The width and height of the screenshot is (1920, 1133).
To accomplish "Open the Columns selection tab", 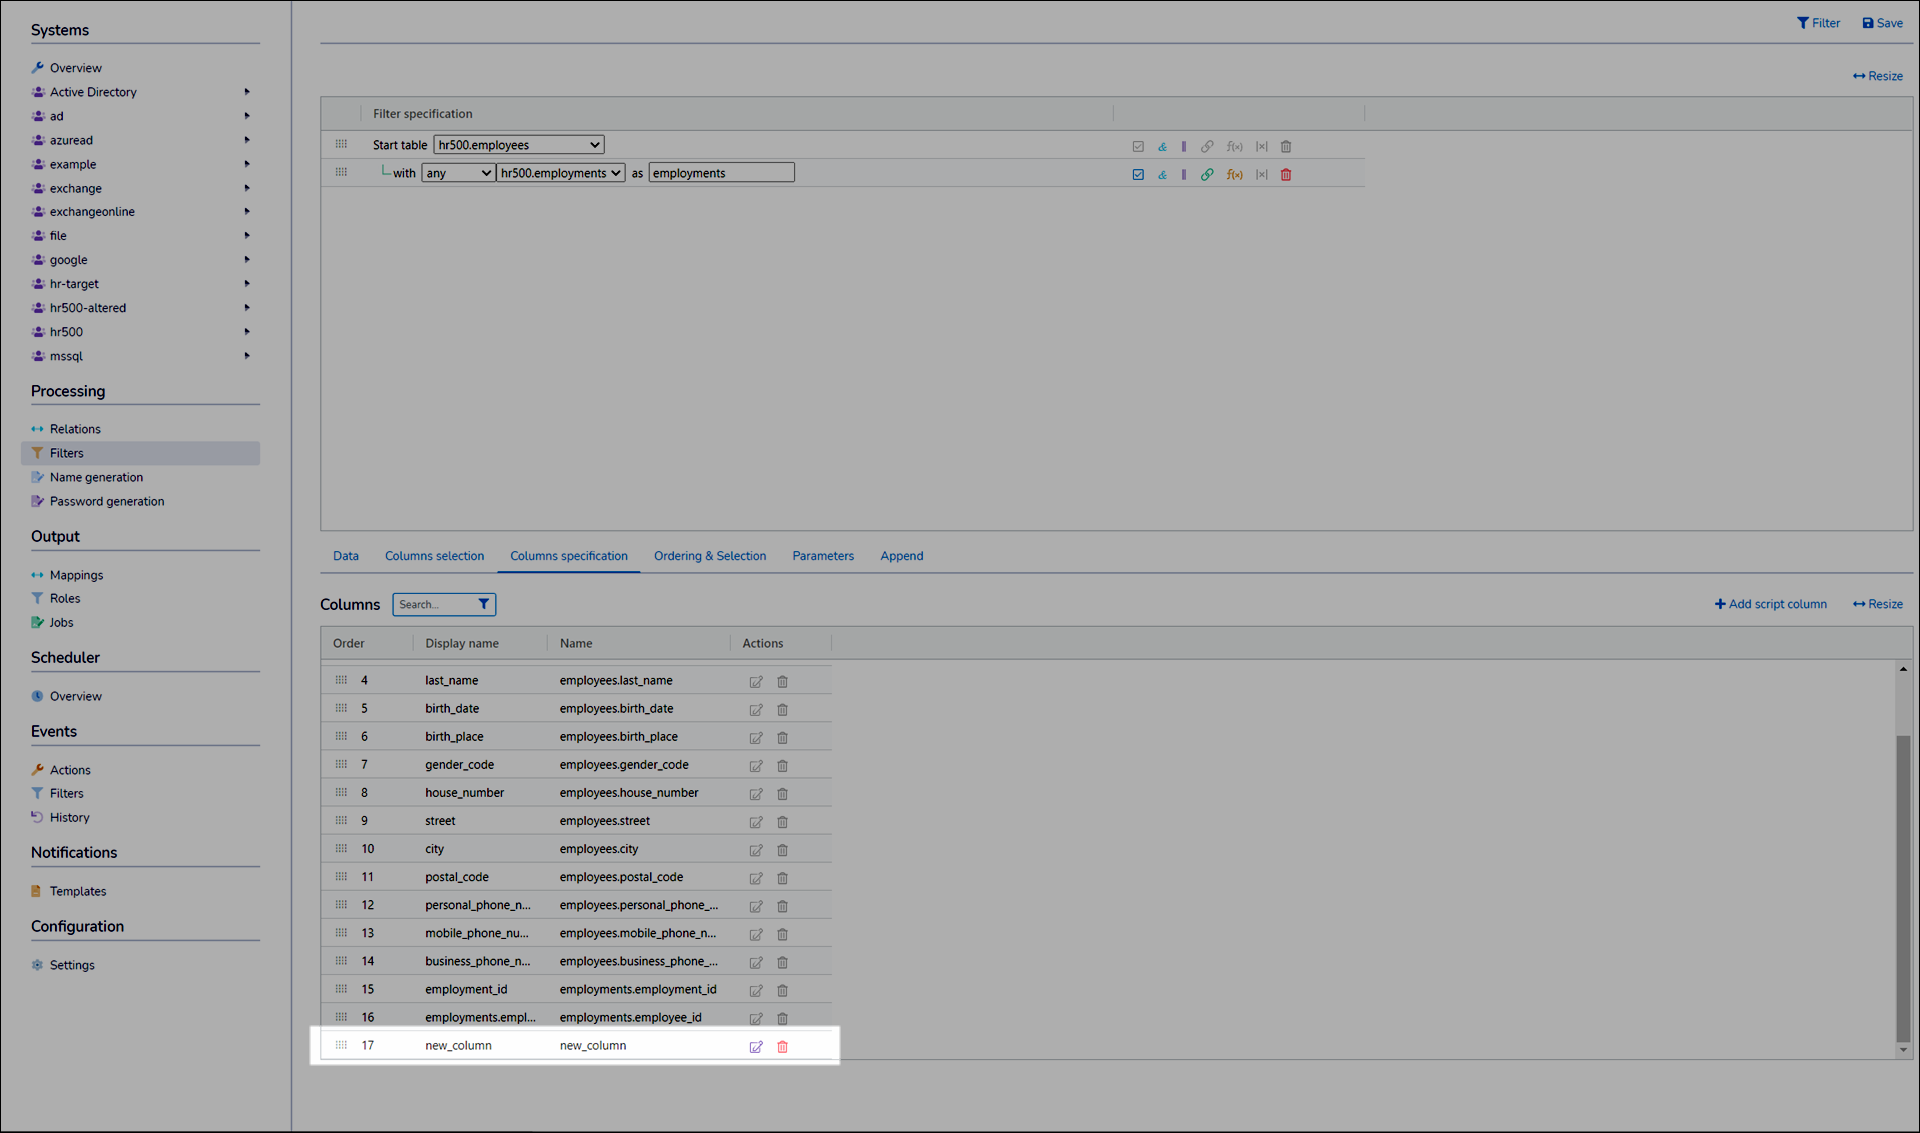I will [434, 556].
